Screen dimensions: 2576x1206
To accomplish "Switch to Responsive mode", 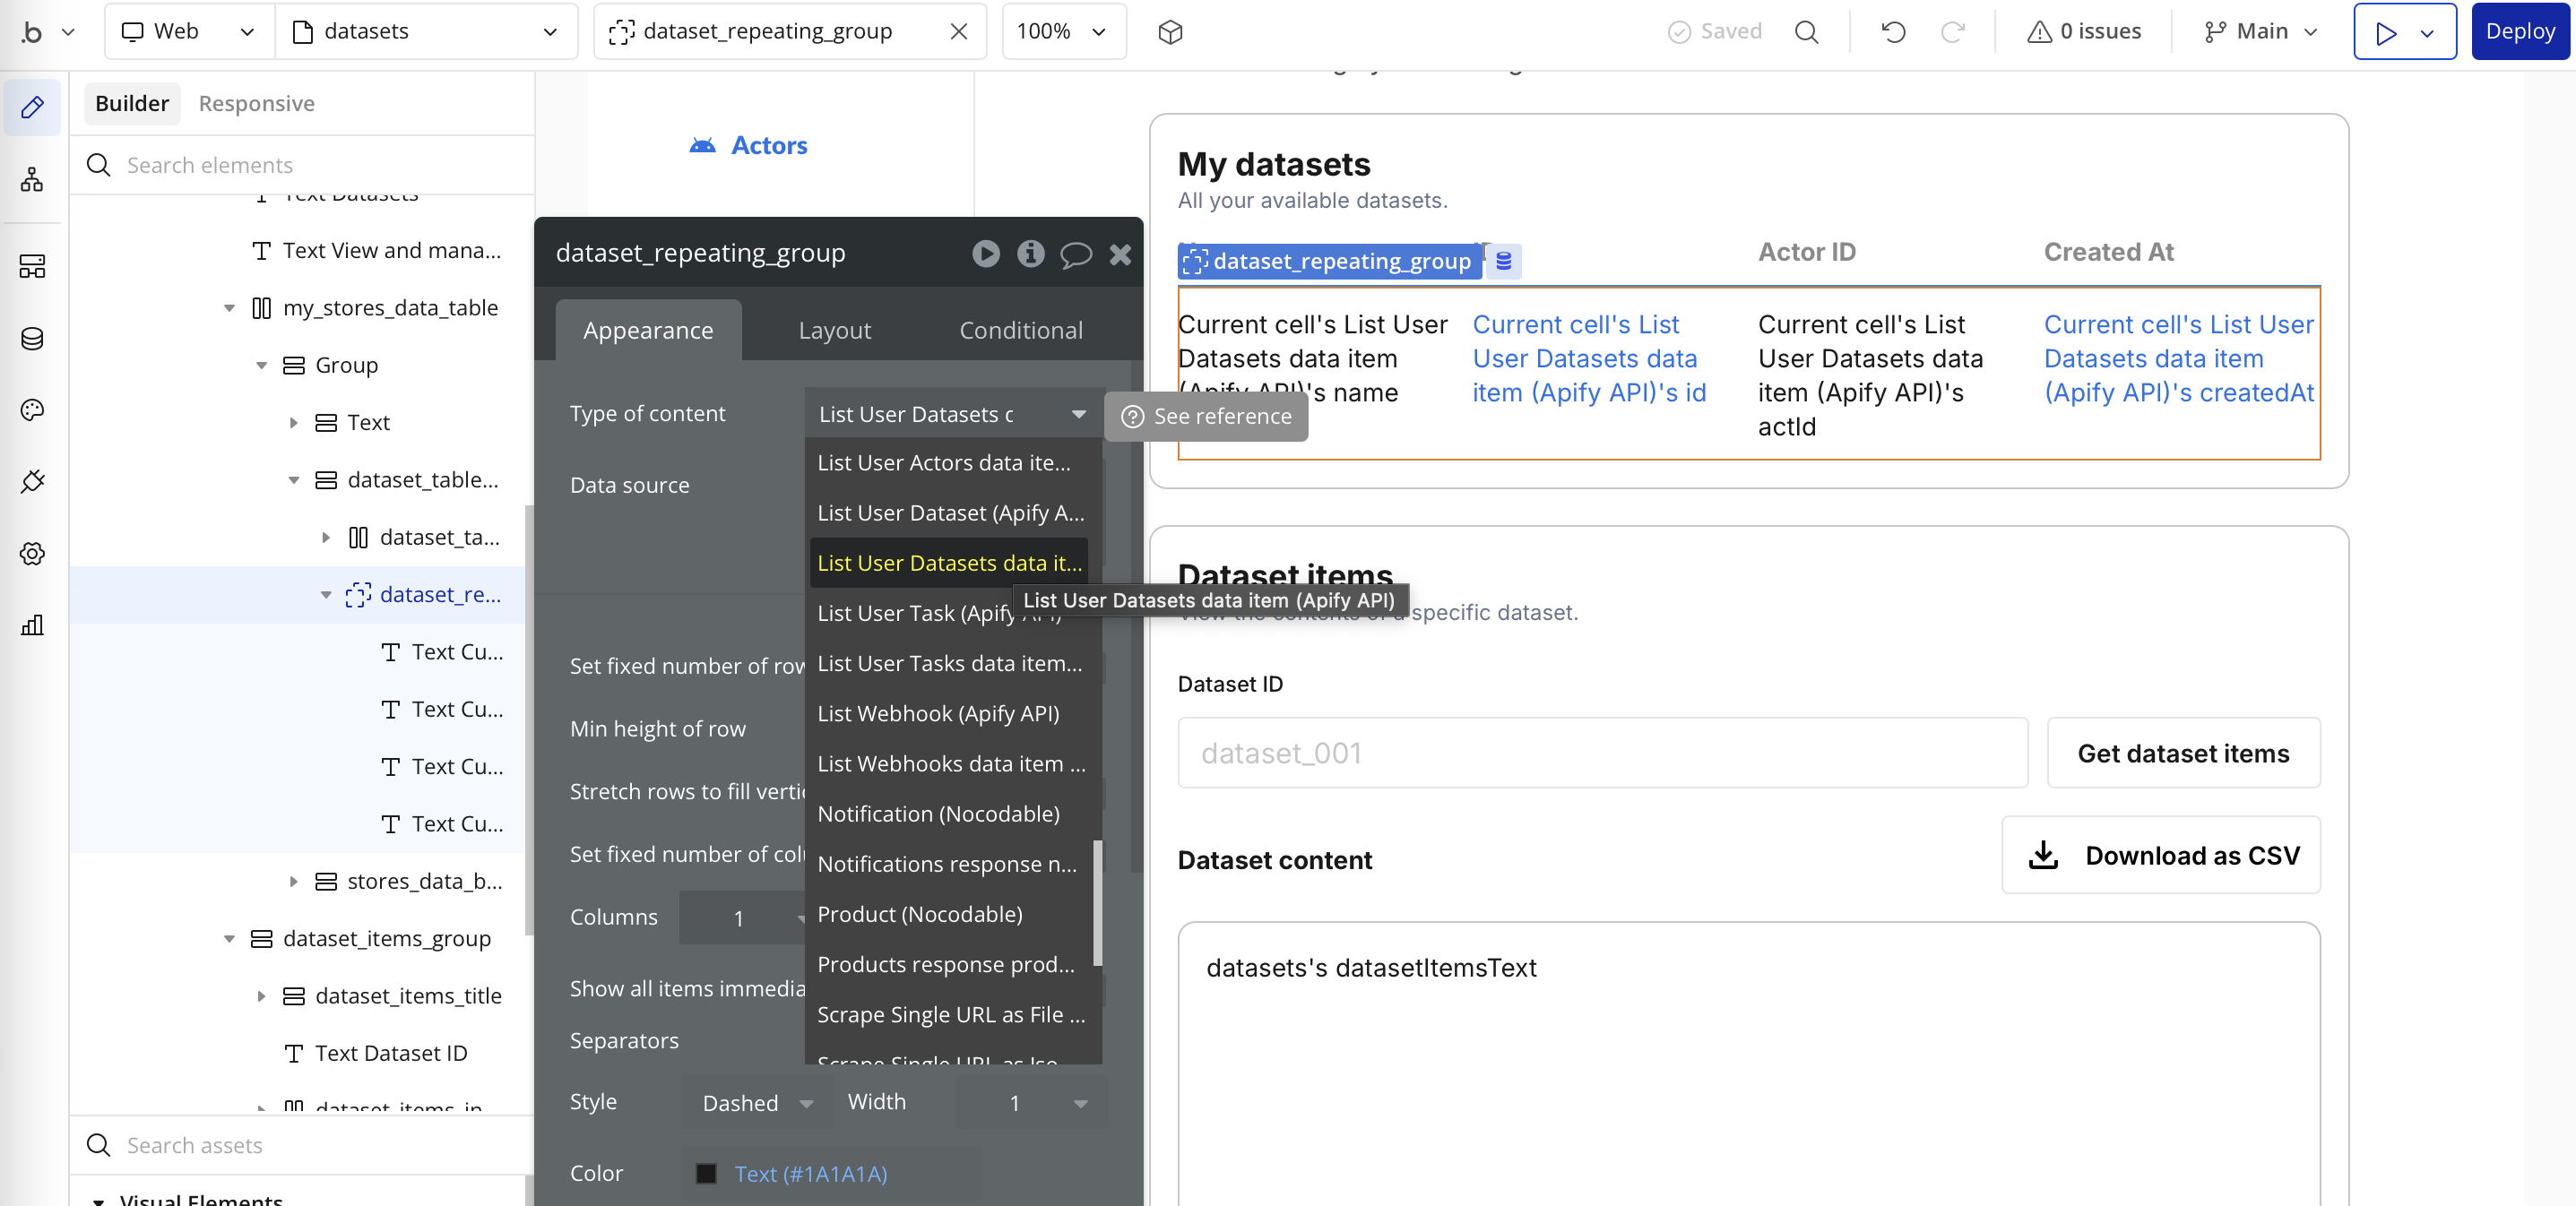I will click(x=256, y=103).
